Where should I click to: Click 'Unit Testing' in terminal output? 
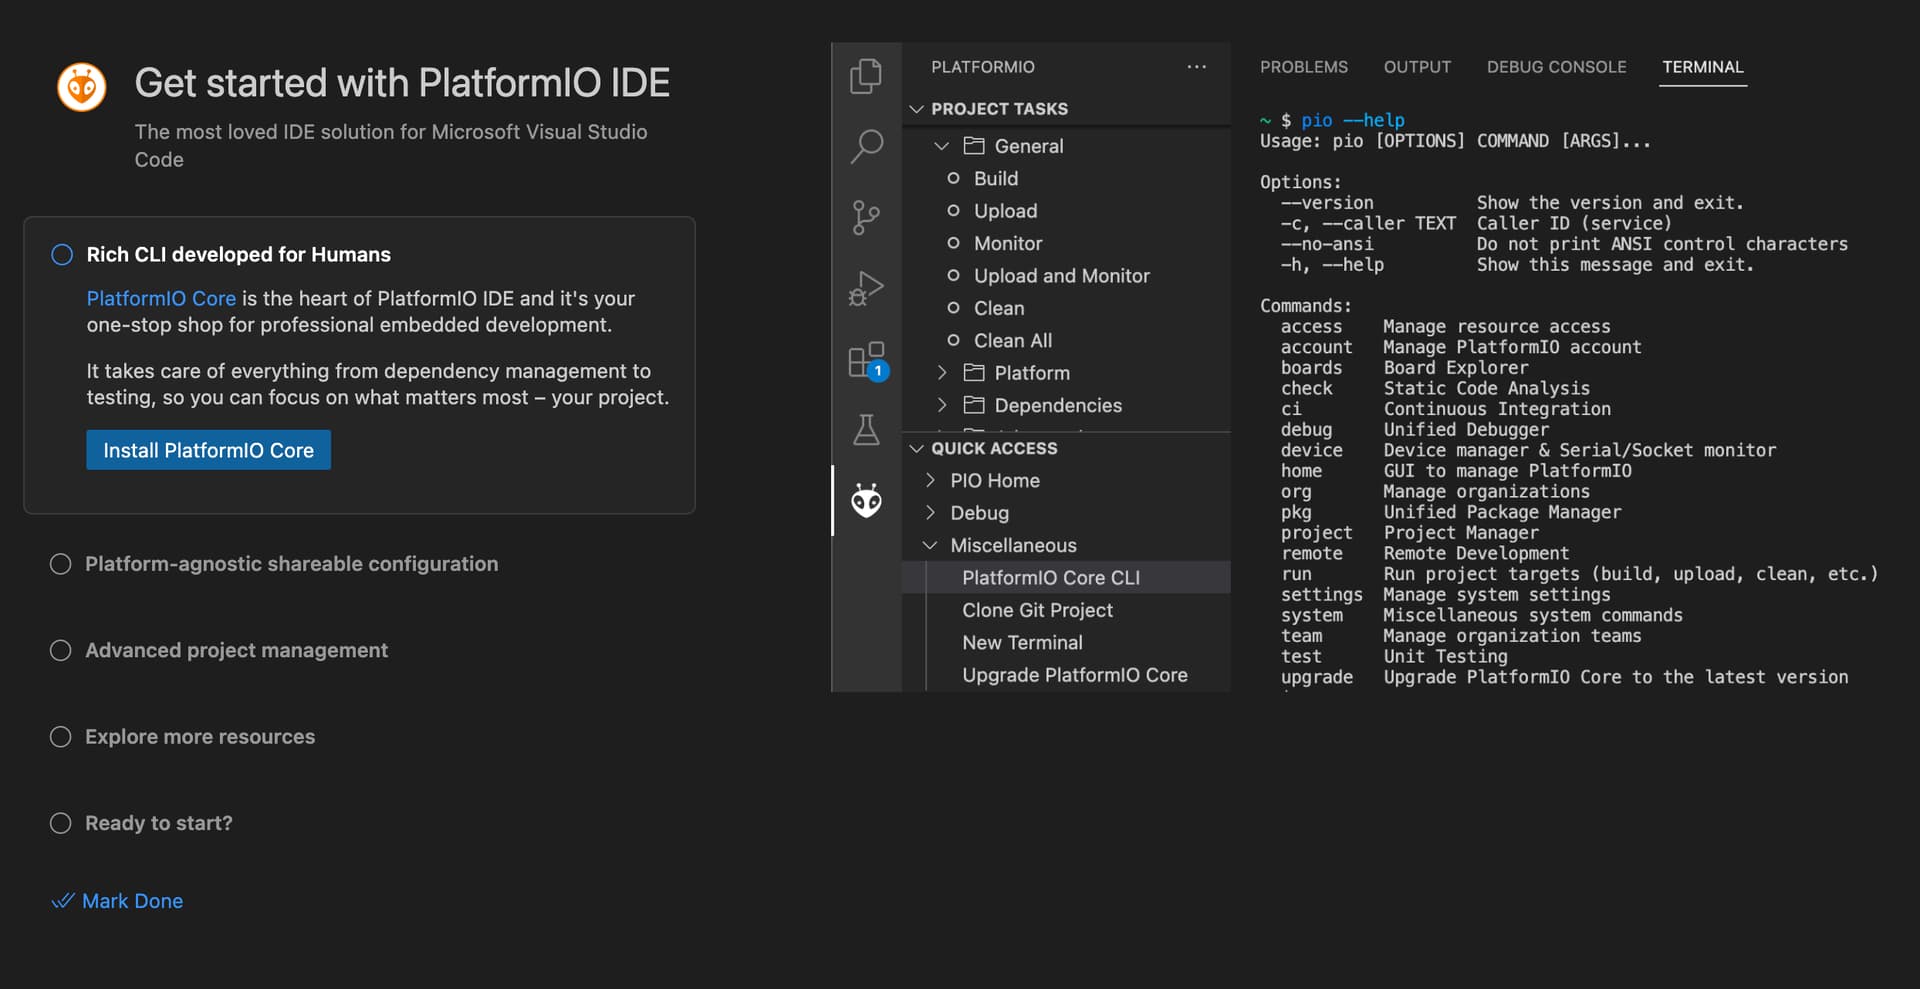(x=1445, y=656)
